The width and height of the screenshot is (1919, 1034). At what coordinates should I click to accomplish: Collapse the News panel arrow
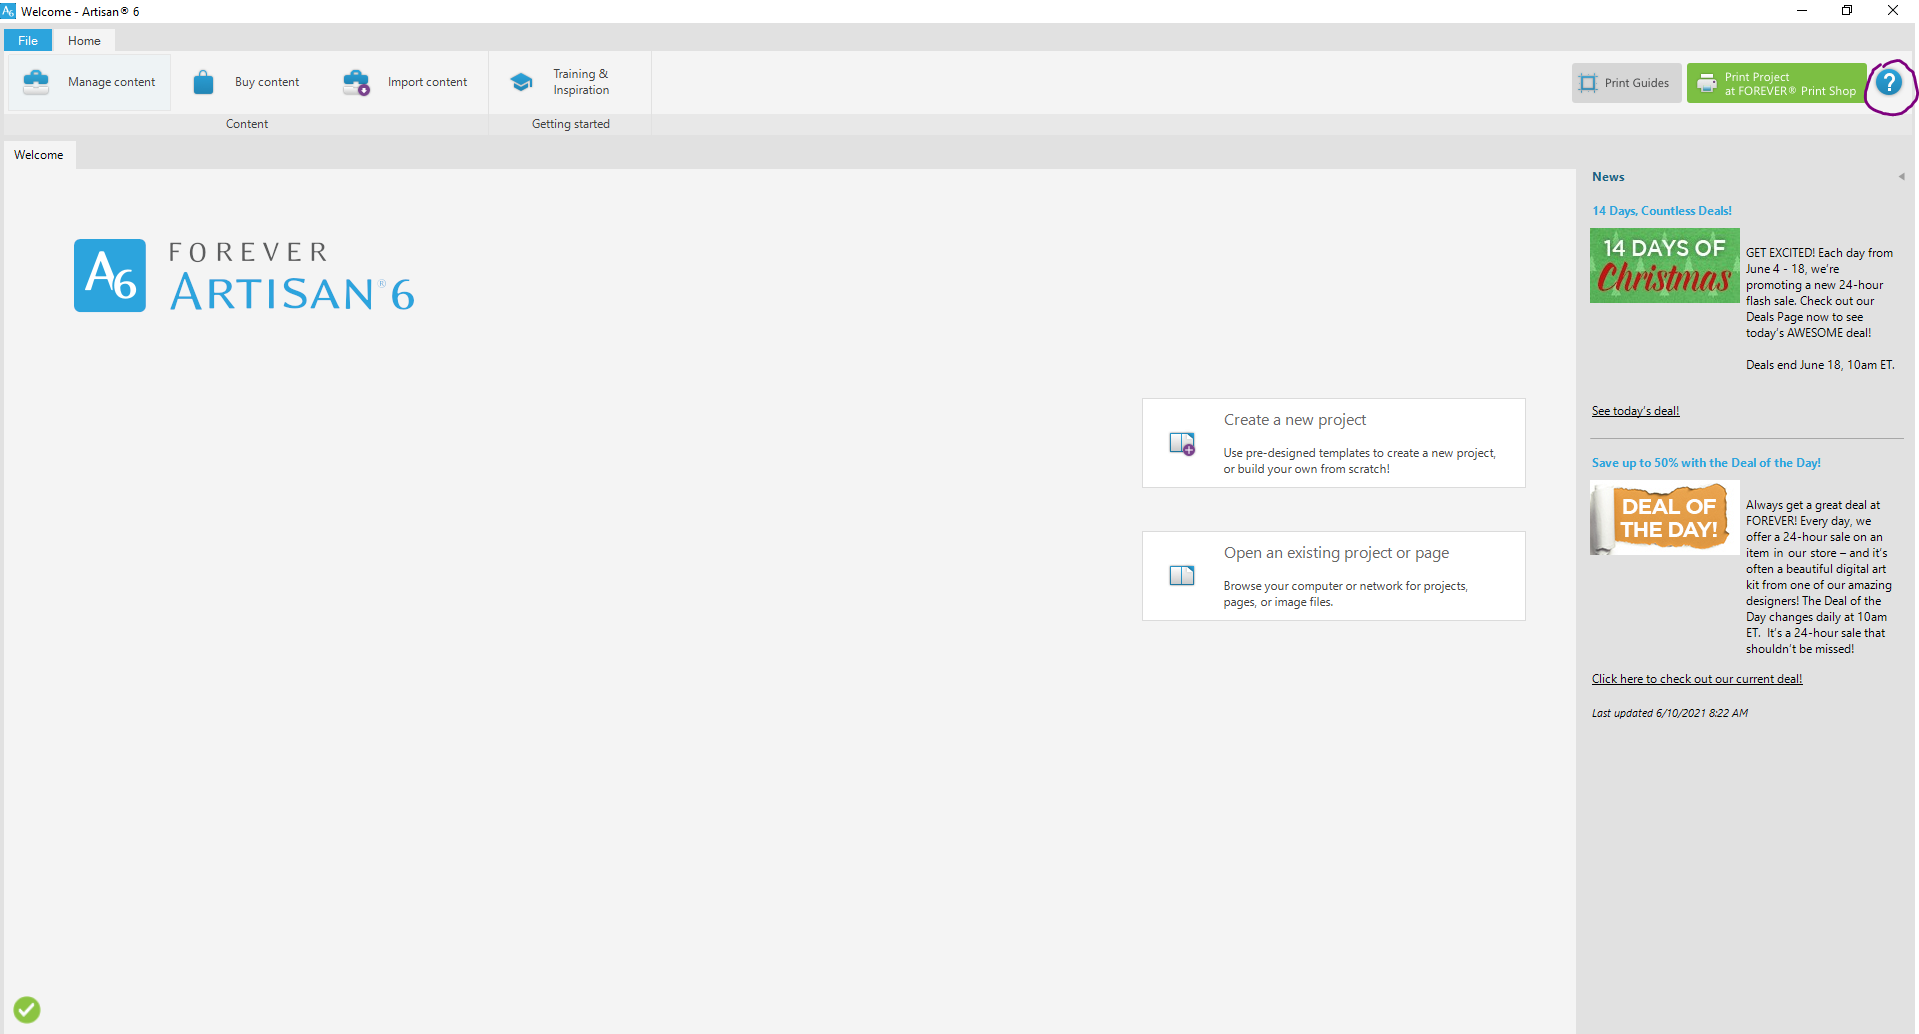click(x=1901, y=177)
